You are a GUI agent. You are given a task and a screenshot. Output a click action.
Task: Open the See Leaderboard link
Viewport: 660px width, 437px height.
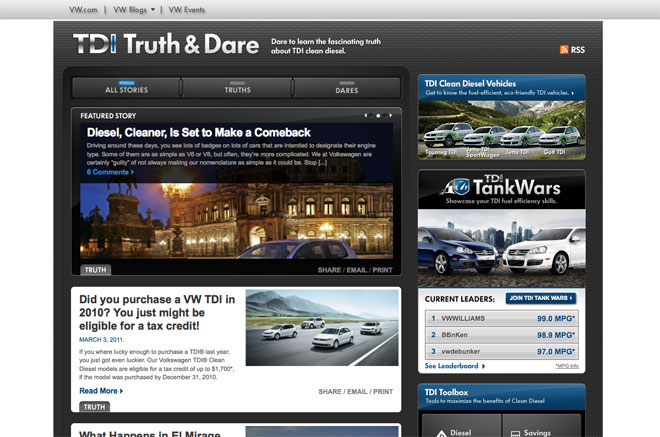pos(455,366)
